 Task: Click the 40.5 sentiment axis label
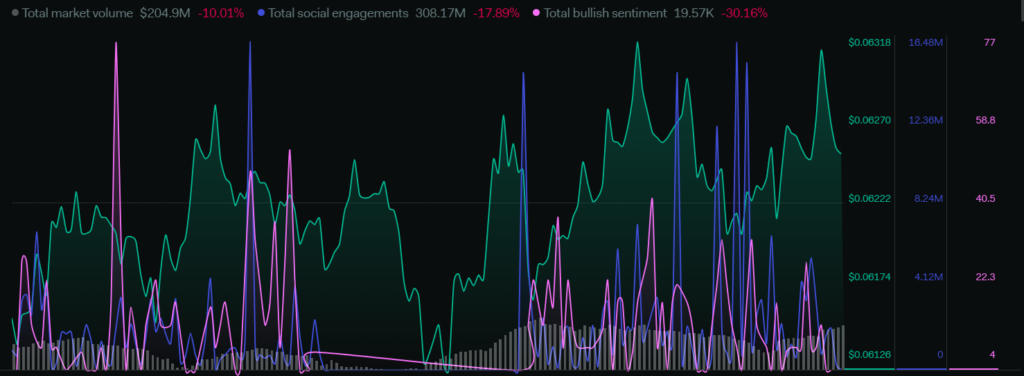985,198
